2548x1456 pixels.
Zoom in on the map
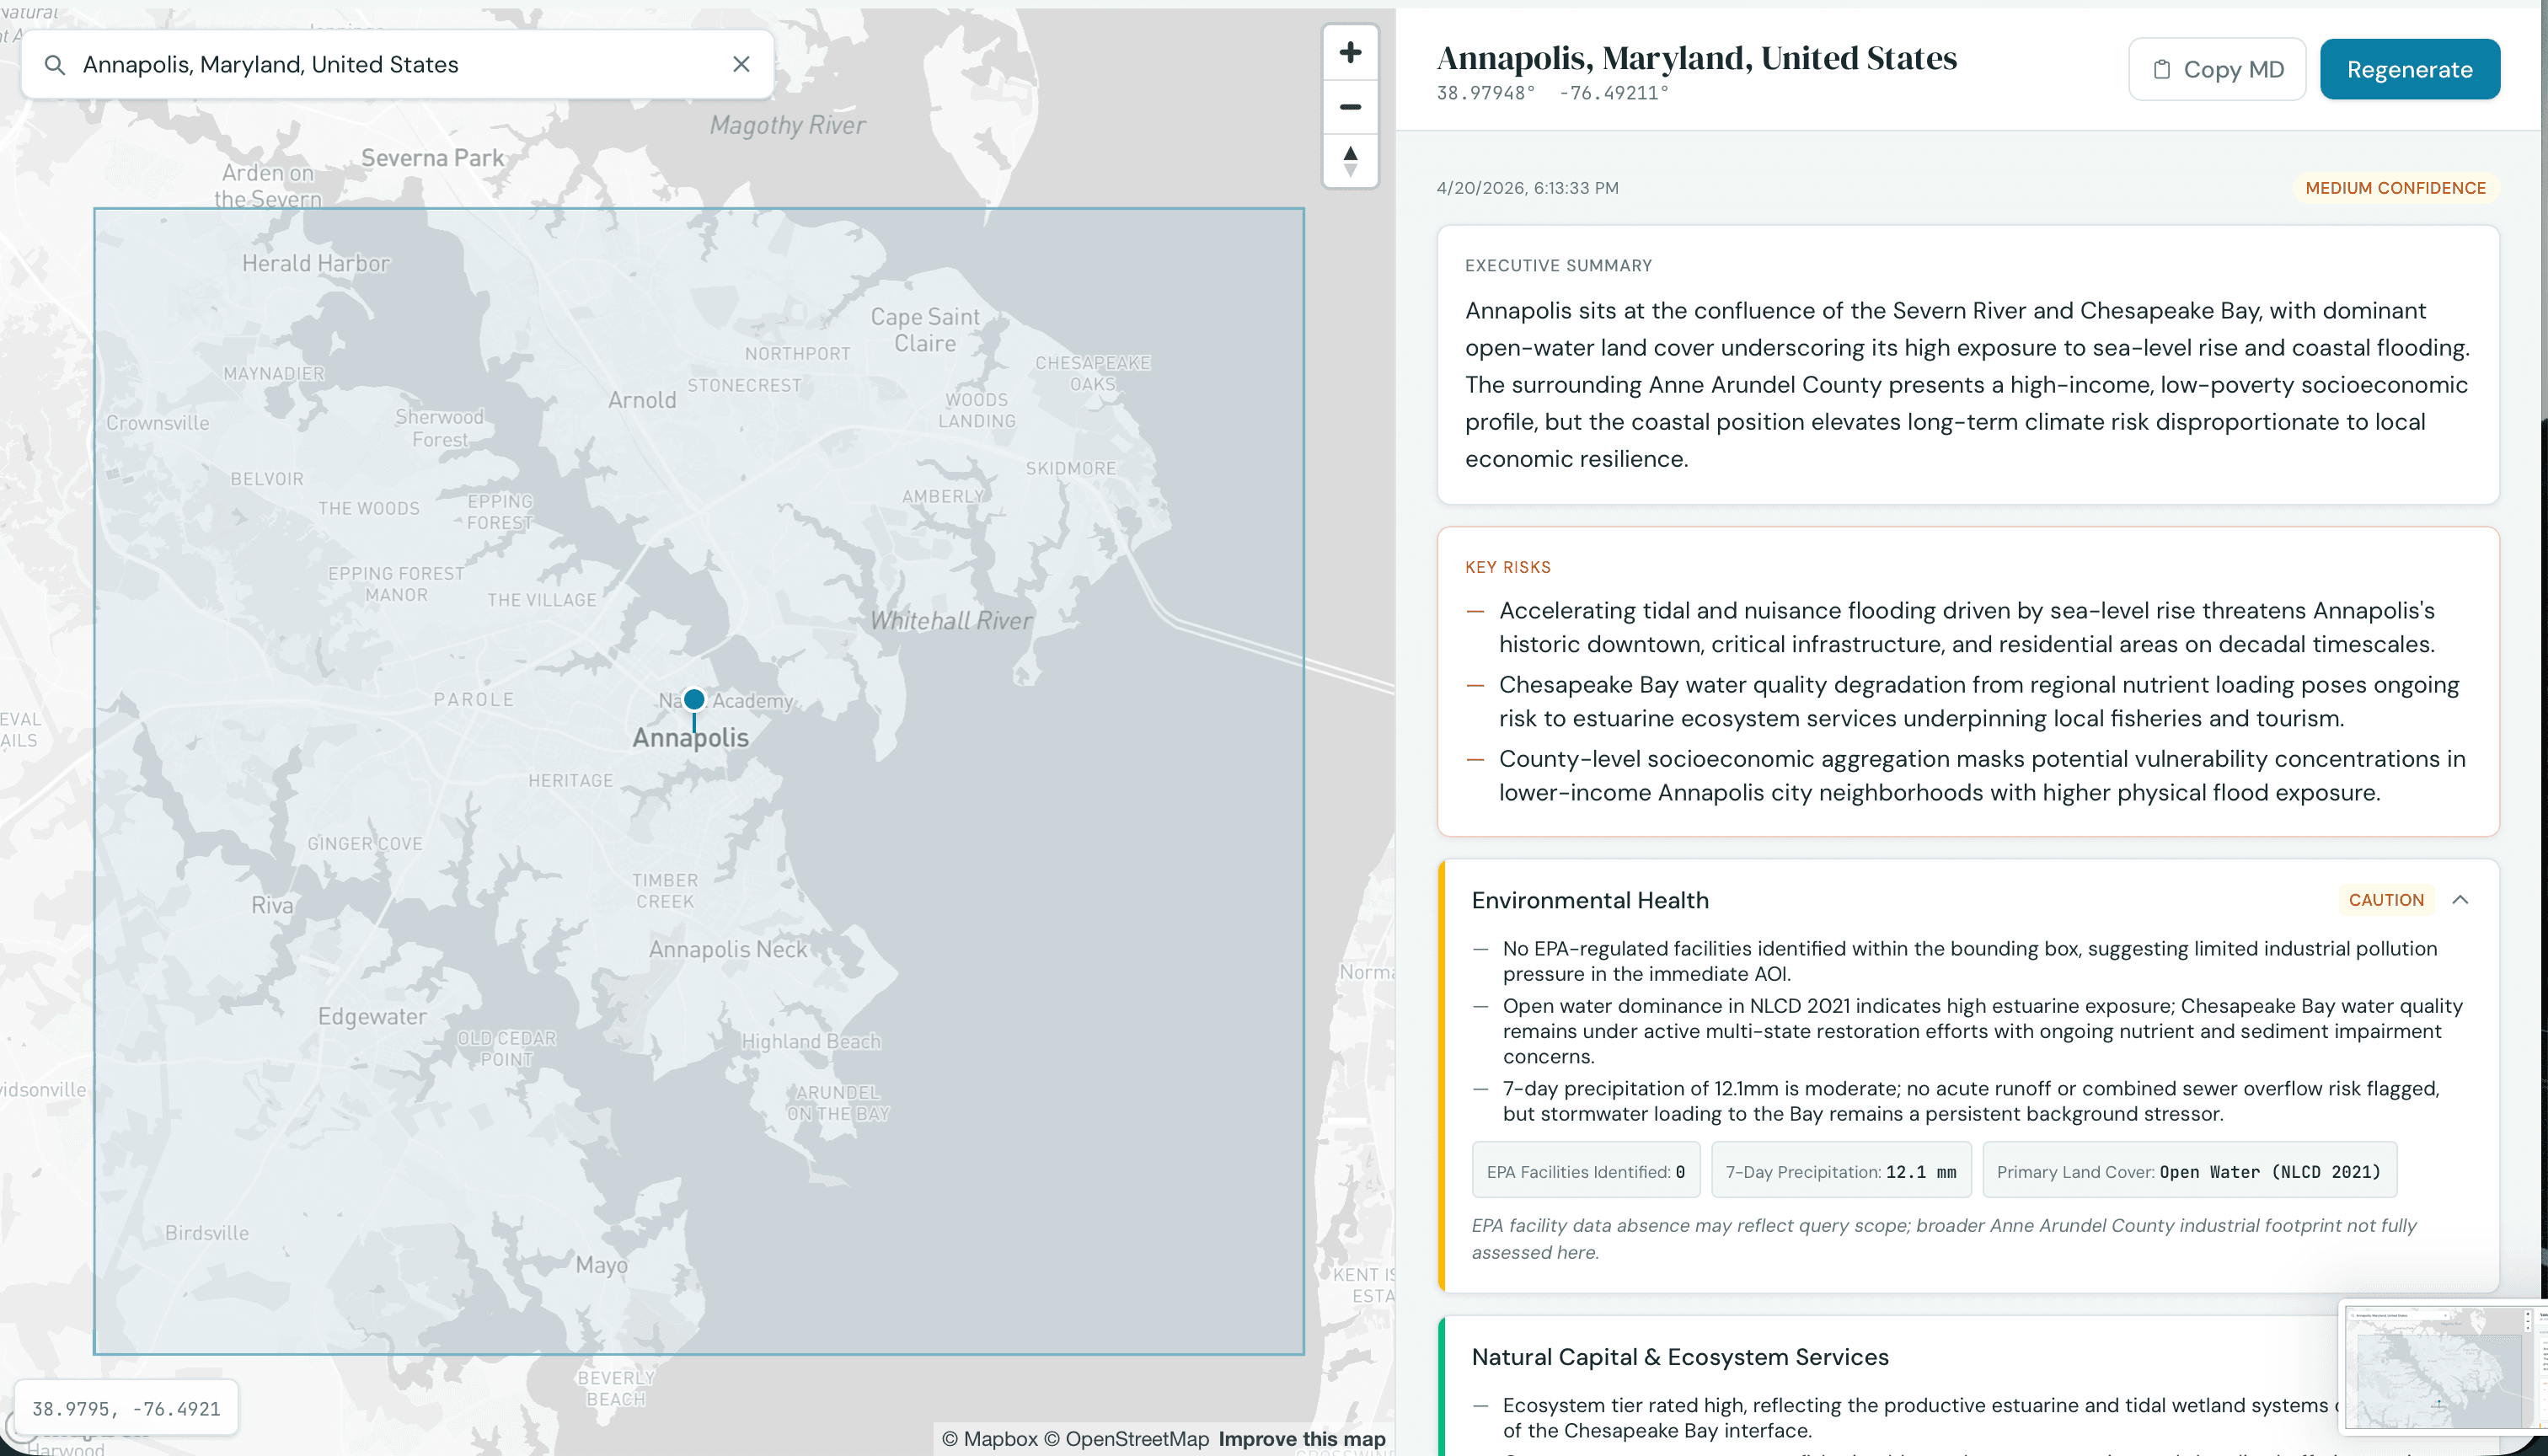(x=1350, y=52)
